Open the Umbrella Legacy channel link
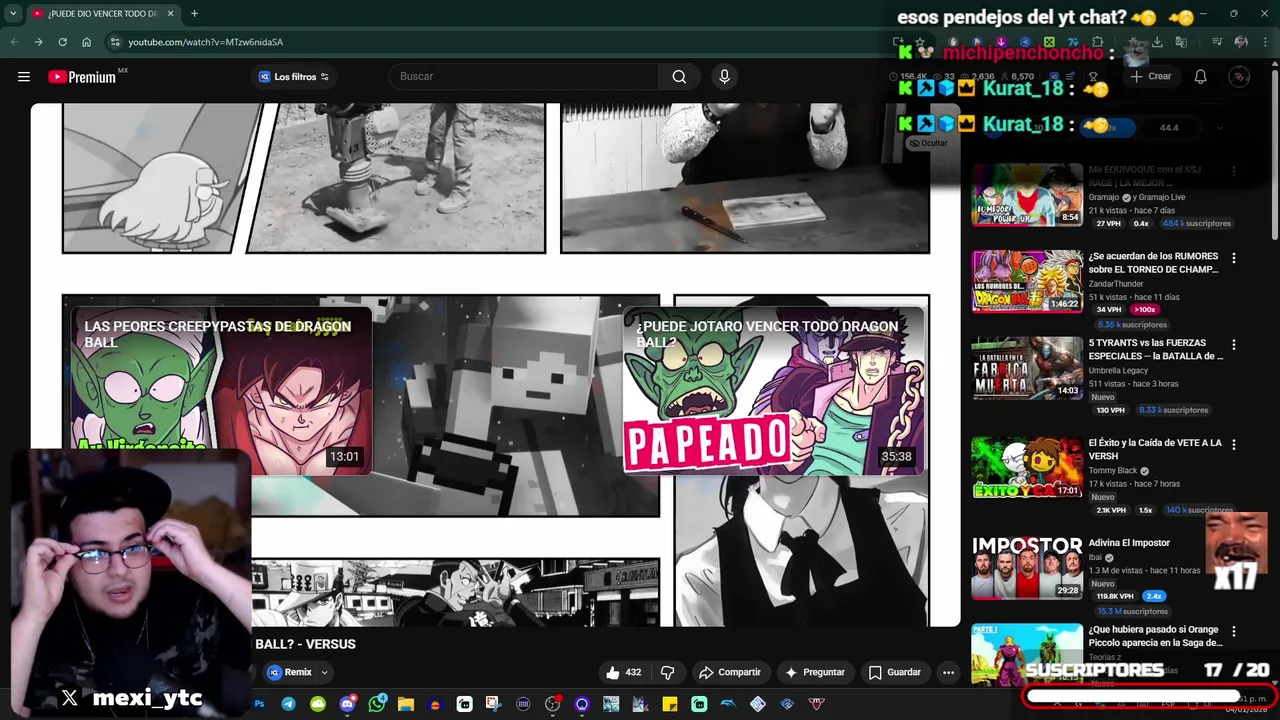1280x720 pixels. 1118,370
